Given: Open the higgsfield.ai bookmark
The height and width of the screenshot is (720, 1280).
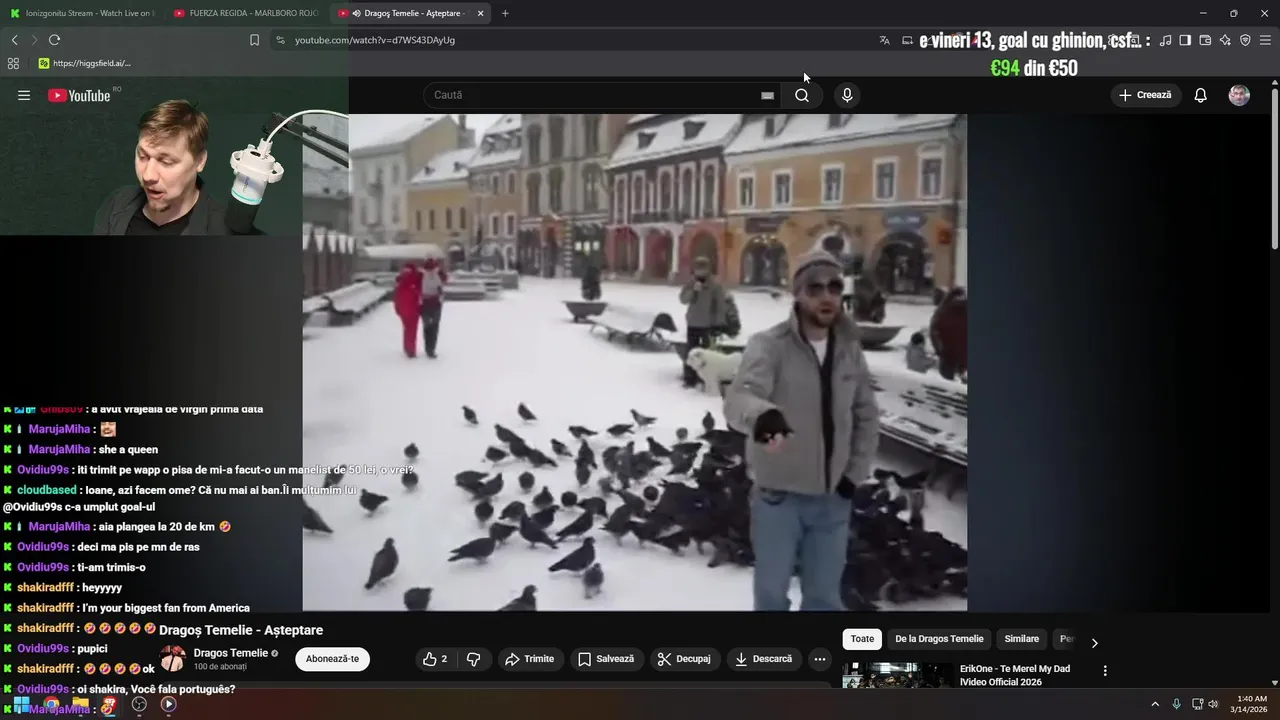Looking at the screenshot, I should point(85,63).
